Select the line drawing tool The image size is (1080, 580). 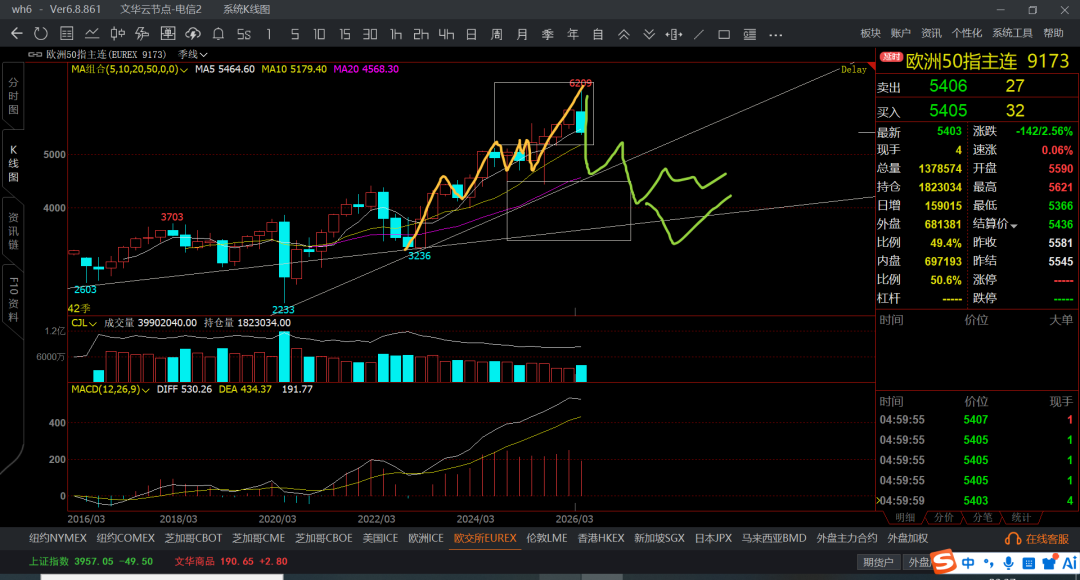coord(699,34)
